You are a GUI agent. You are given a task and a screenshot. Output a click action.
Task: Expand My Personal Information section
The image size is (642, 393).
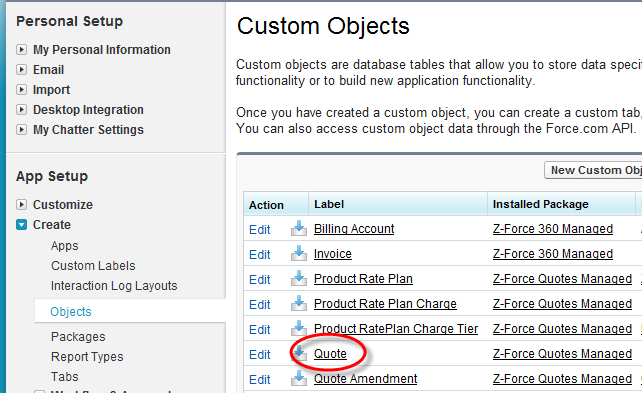point(21,50)
